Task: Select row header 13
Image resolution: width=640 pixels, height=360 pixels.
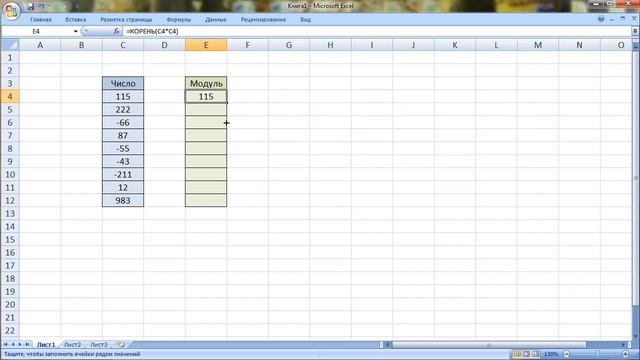Action: tap(10, 213)
